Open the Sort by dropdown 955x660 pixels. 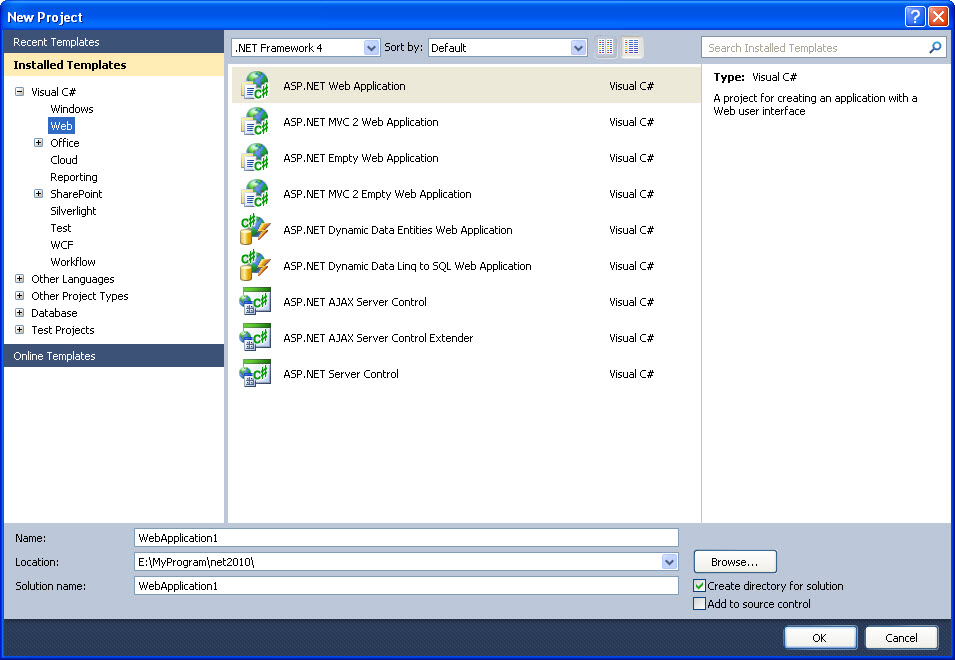click(x=578, y=47)
